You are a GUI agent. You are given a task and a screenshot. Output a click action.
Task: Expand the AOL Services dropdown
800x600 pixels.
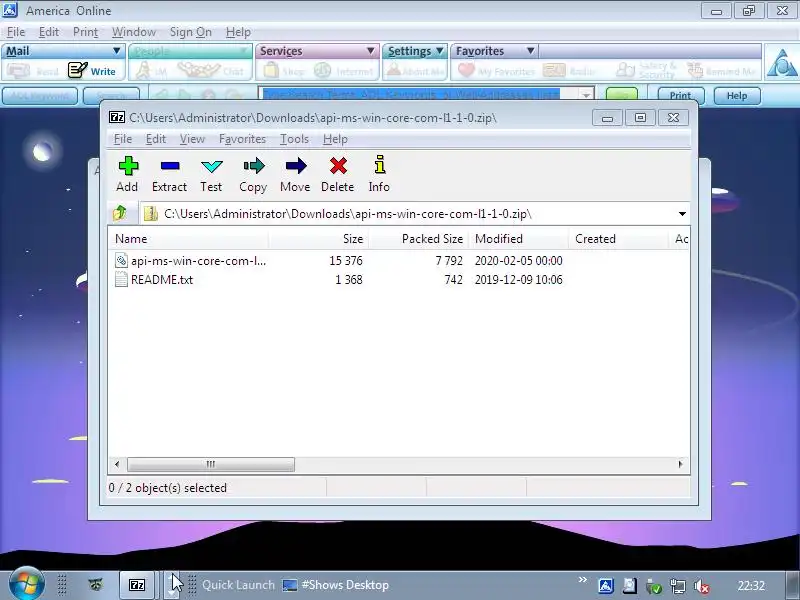(371, 51)
